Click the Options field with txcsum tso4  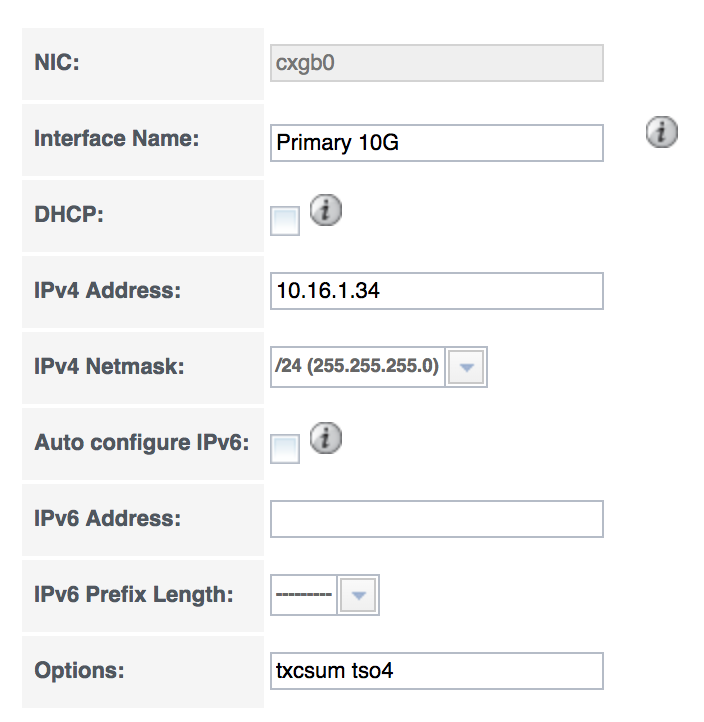click(x=436, y=671)
